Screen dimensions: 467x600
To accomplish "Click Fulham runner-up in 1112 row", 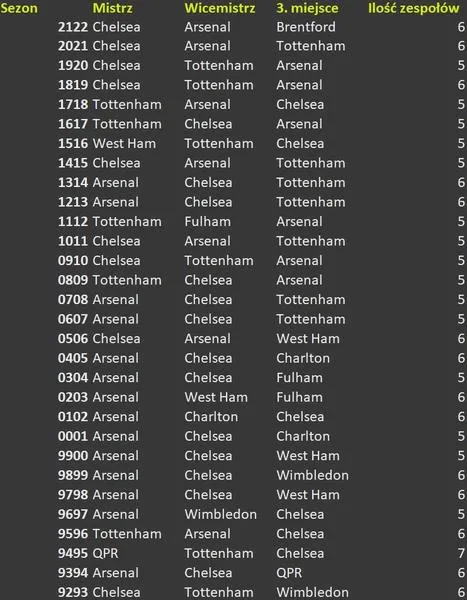I will tap(207, 222).
